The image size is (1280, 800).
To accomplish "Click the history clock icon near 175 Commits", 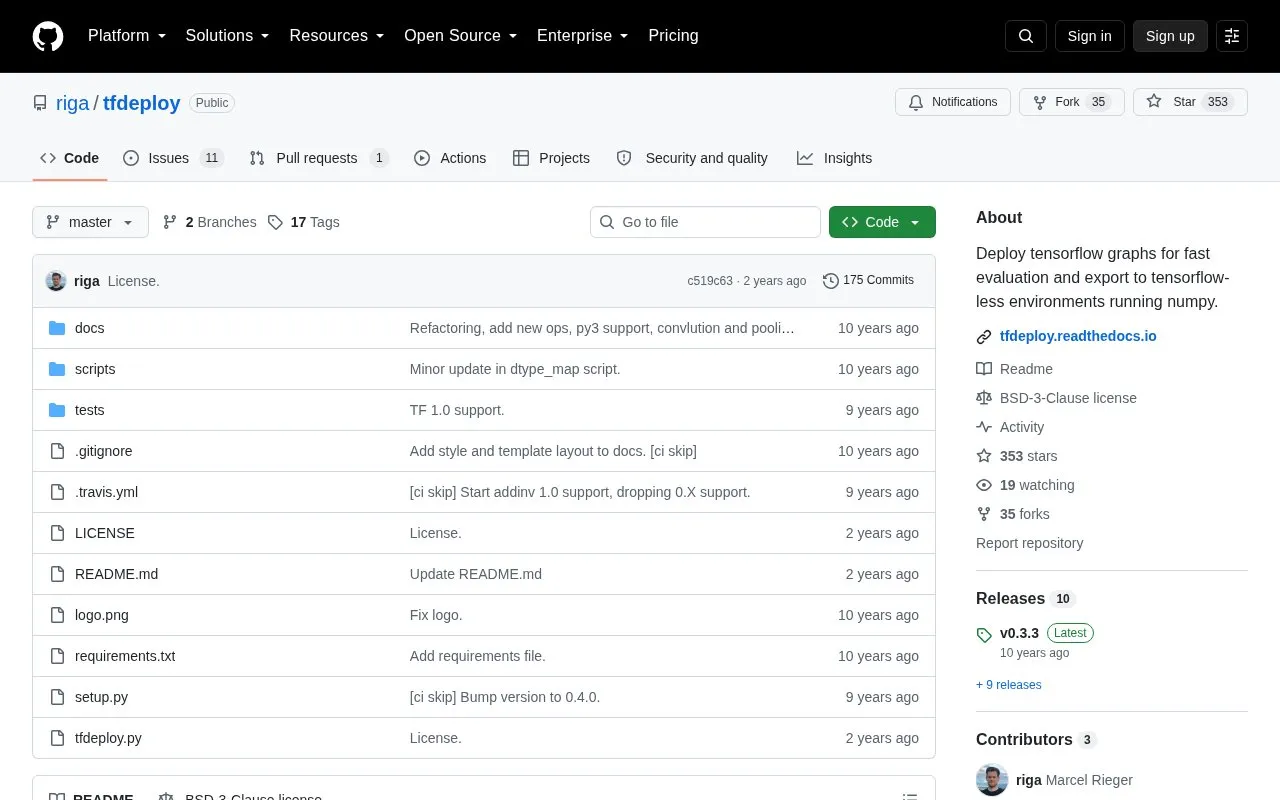I will [x=830, y=281].
